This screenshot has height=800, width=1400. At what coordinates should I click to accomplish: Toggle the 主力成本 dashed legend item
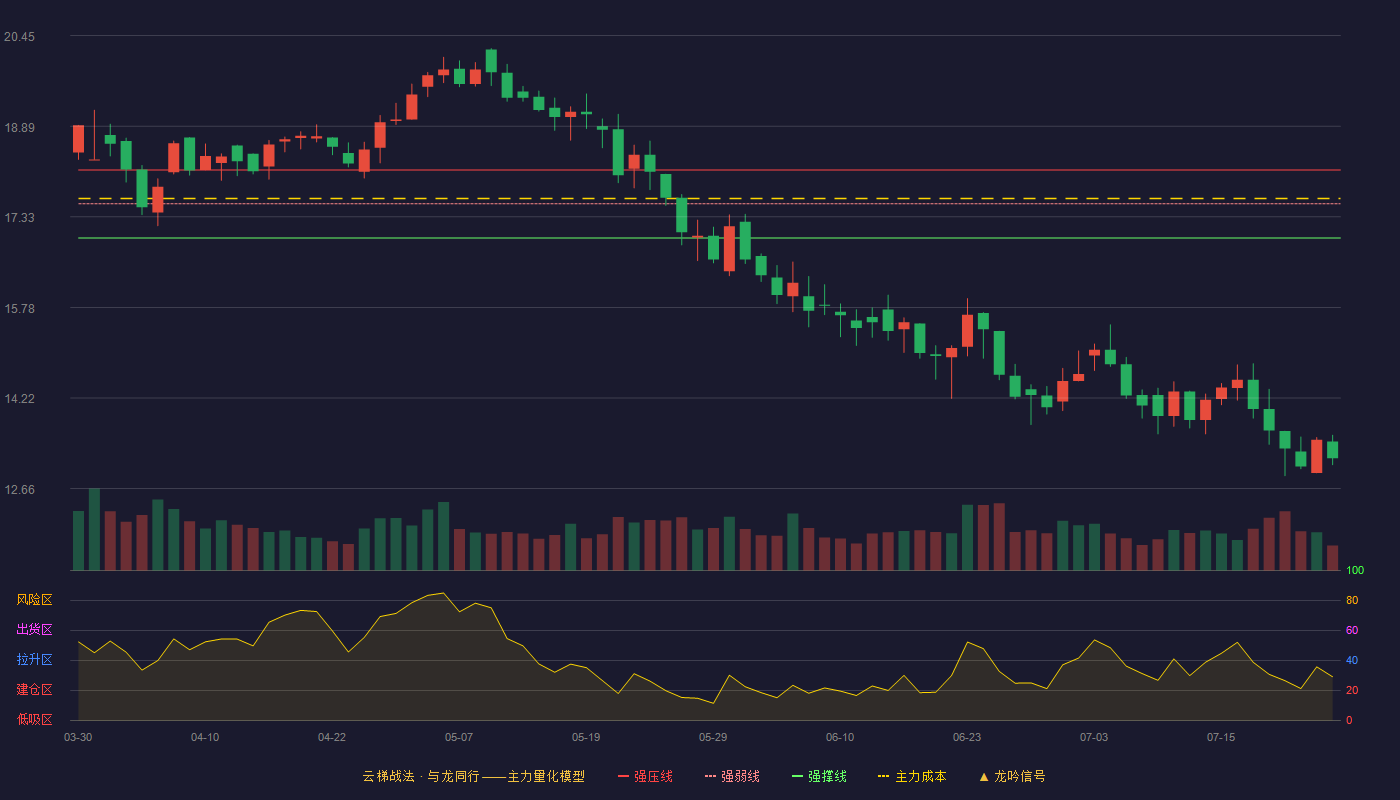(911, 776)
